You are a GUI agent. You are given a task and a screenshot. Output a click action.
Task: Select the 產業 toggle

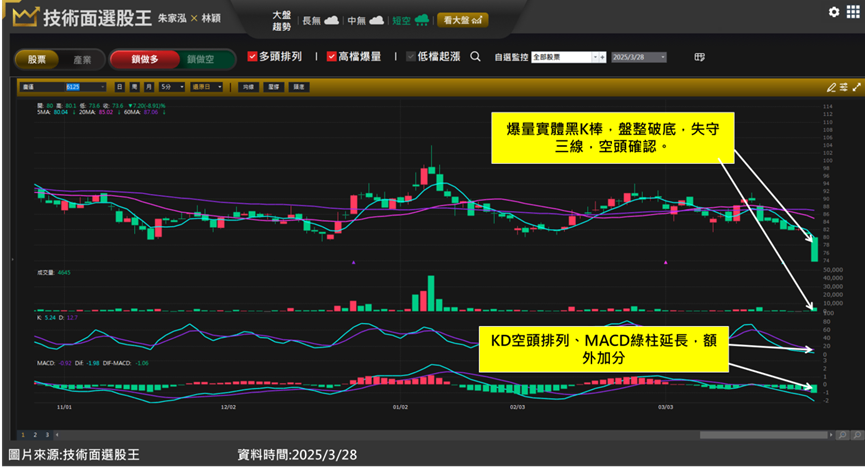tap(82, 59)
